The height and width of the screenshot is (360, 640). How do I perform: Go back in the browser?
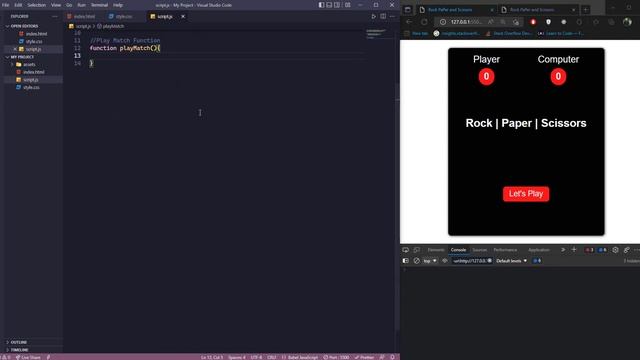click(x=409, y=22)
